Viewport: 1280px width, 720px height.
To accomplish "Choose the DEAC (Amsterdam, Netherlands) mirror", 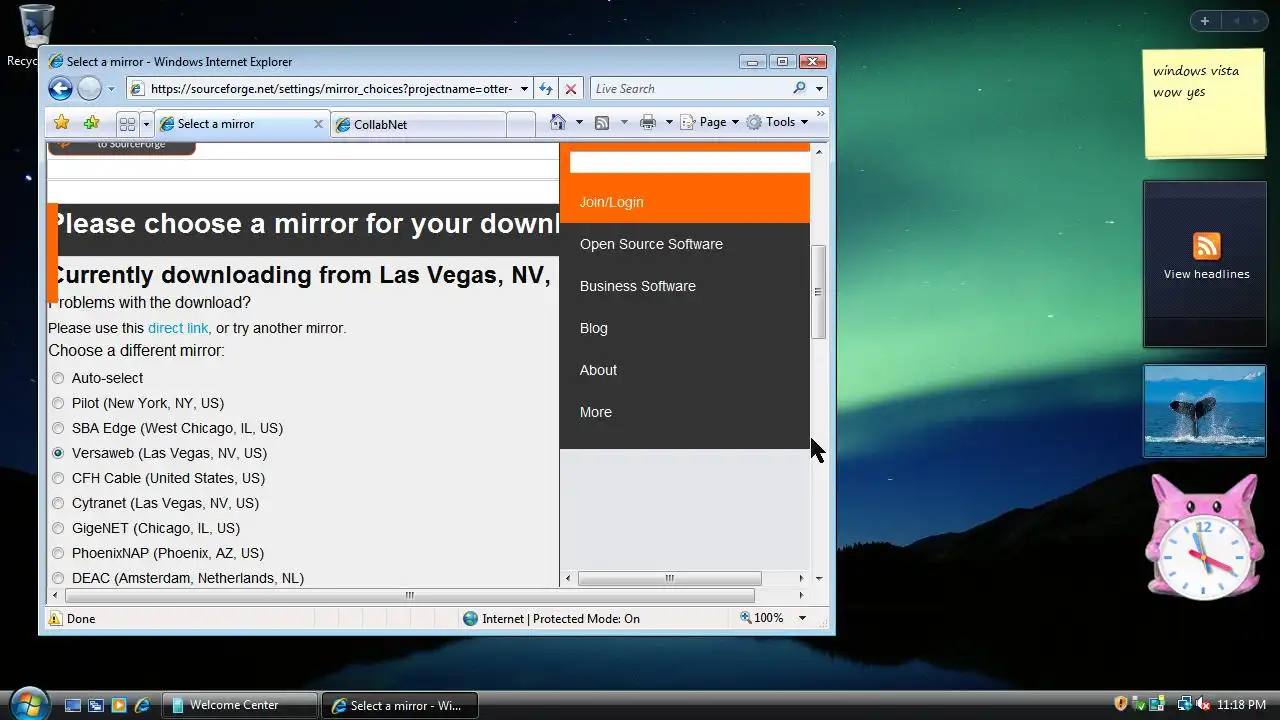I will click(x=58, y=578).
